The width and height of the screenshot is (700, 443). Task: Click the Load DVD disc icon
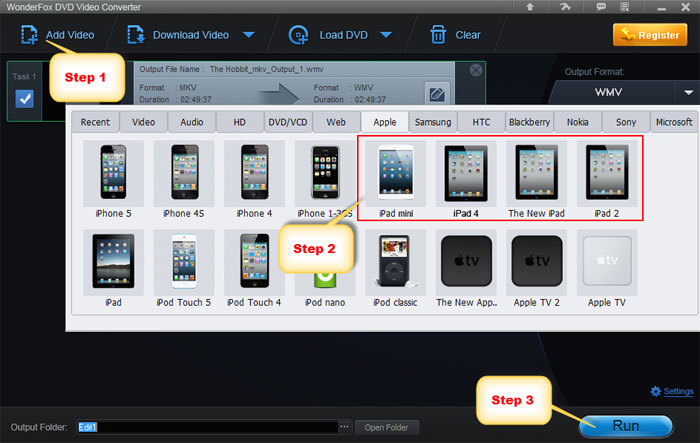click(x=298, y=35)
